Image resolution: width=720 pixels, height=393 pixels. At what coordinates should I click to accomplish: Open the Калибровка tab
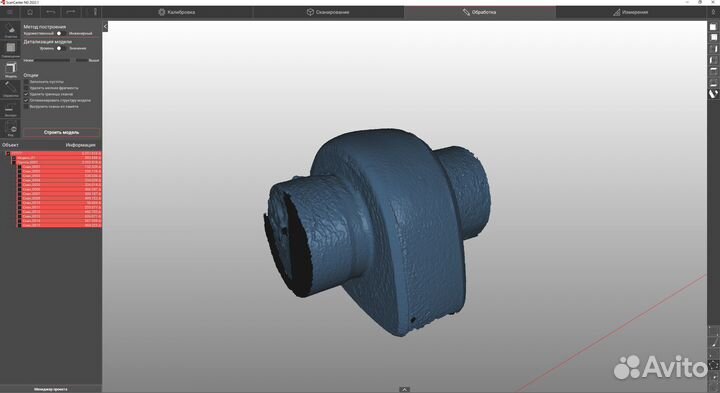177,12
